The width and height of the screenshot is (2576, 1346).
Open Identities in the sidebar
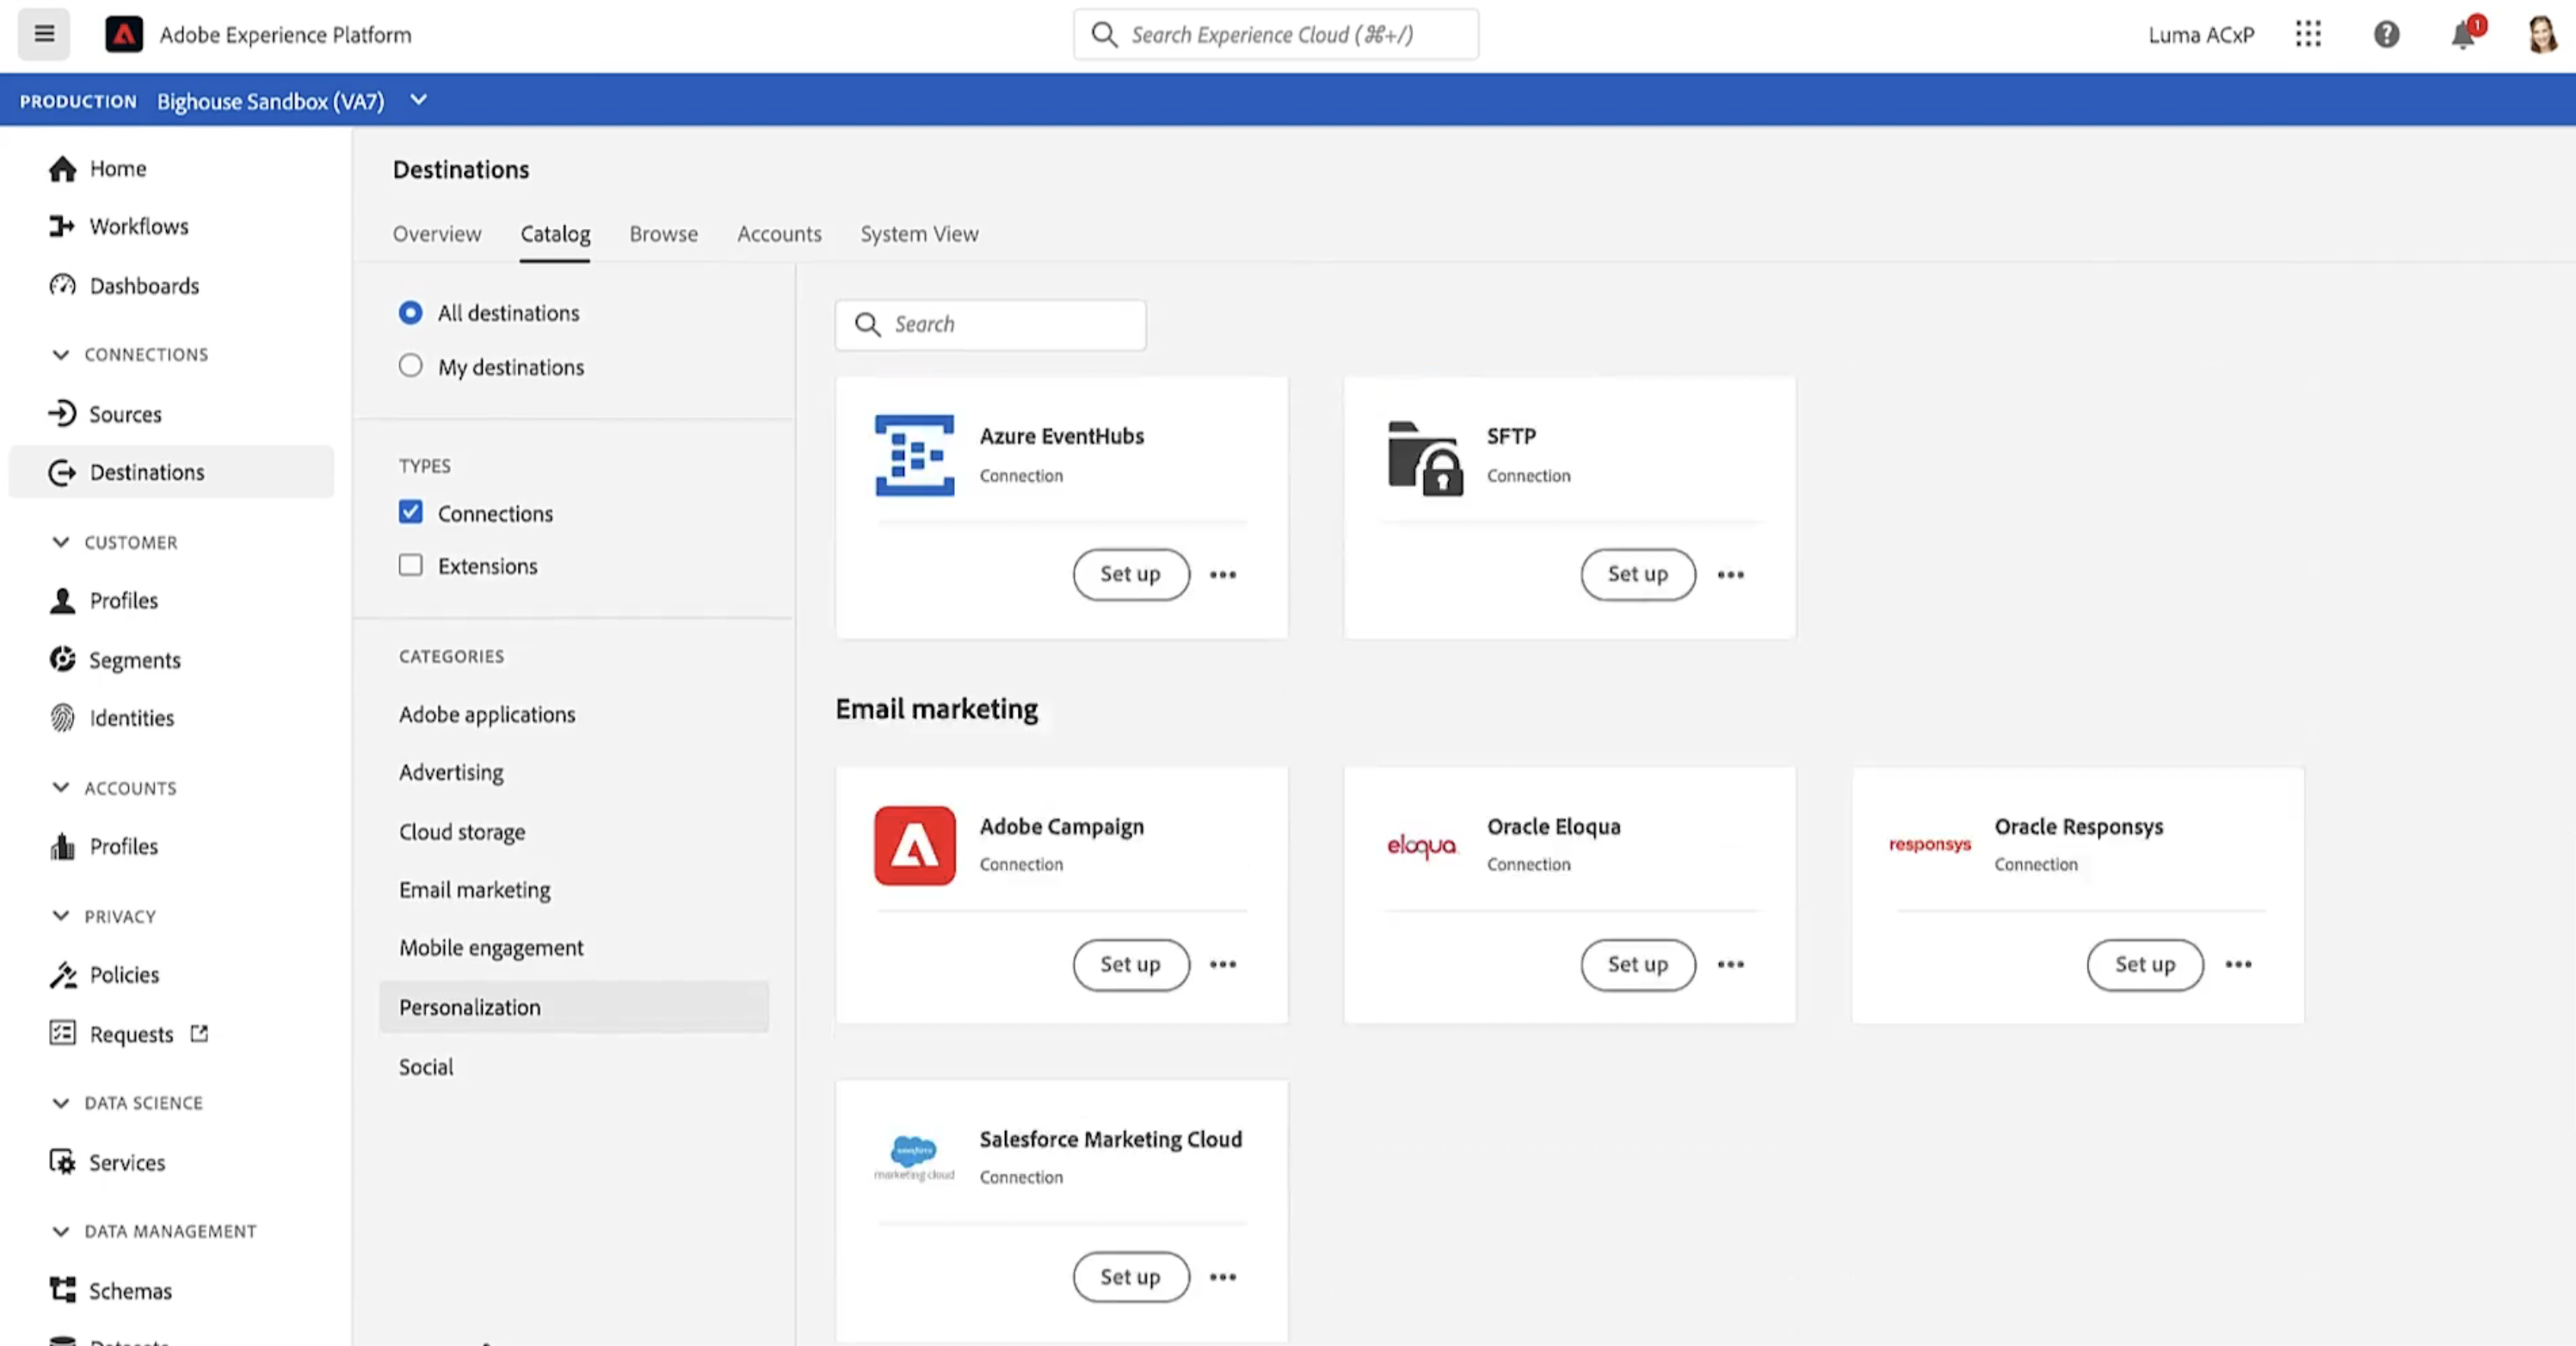pos(111,718)
